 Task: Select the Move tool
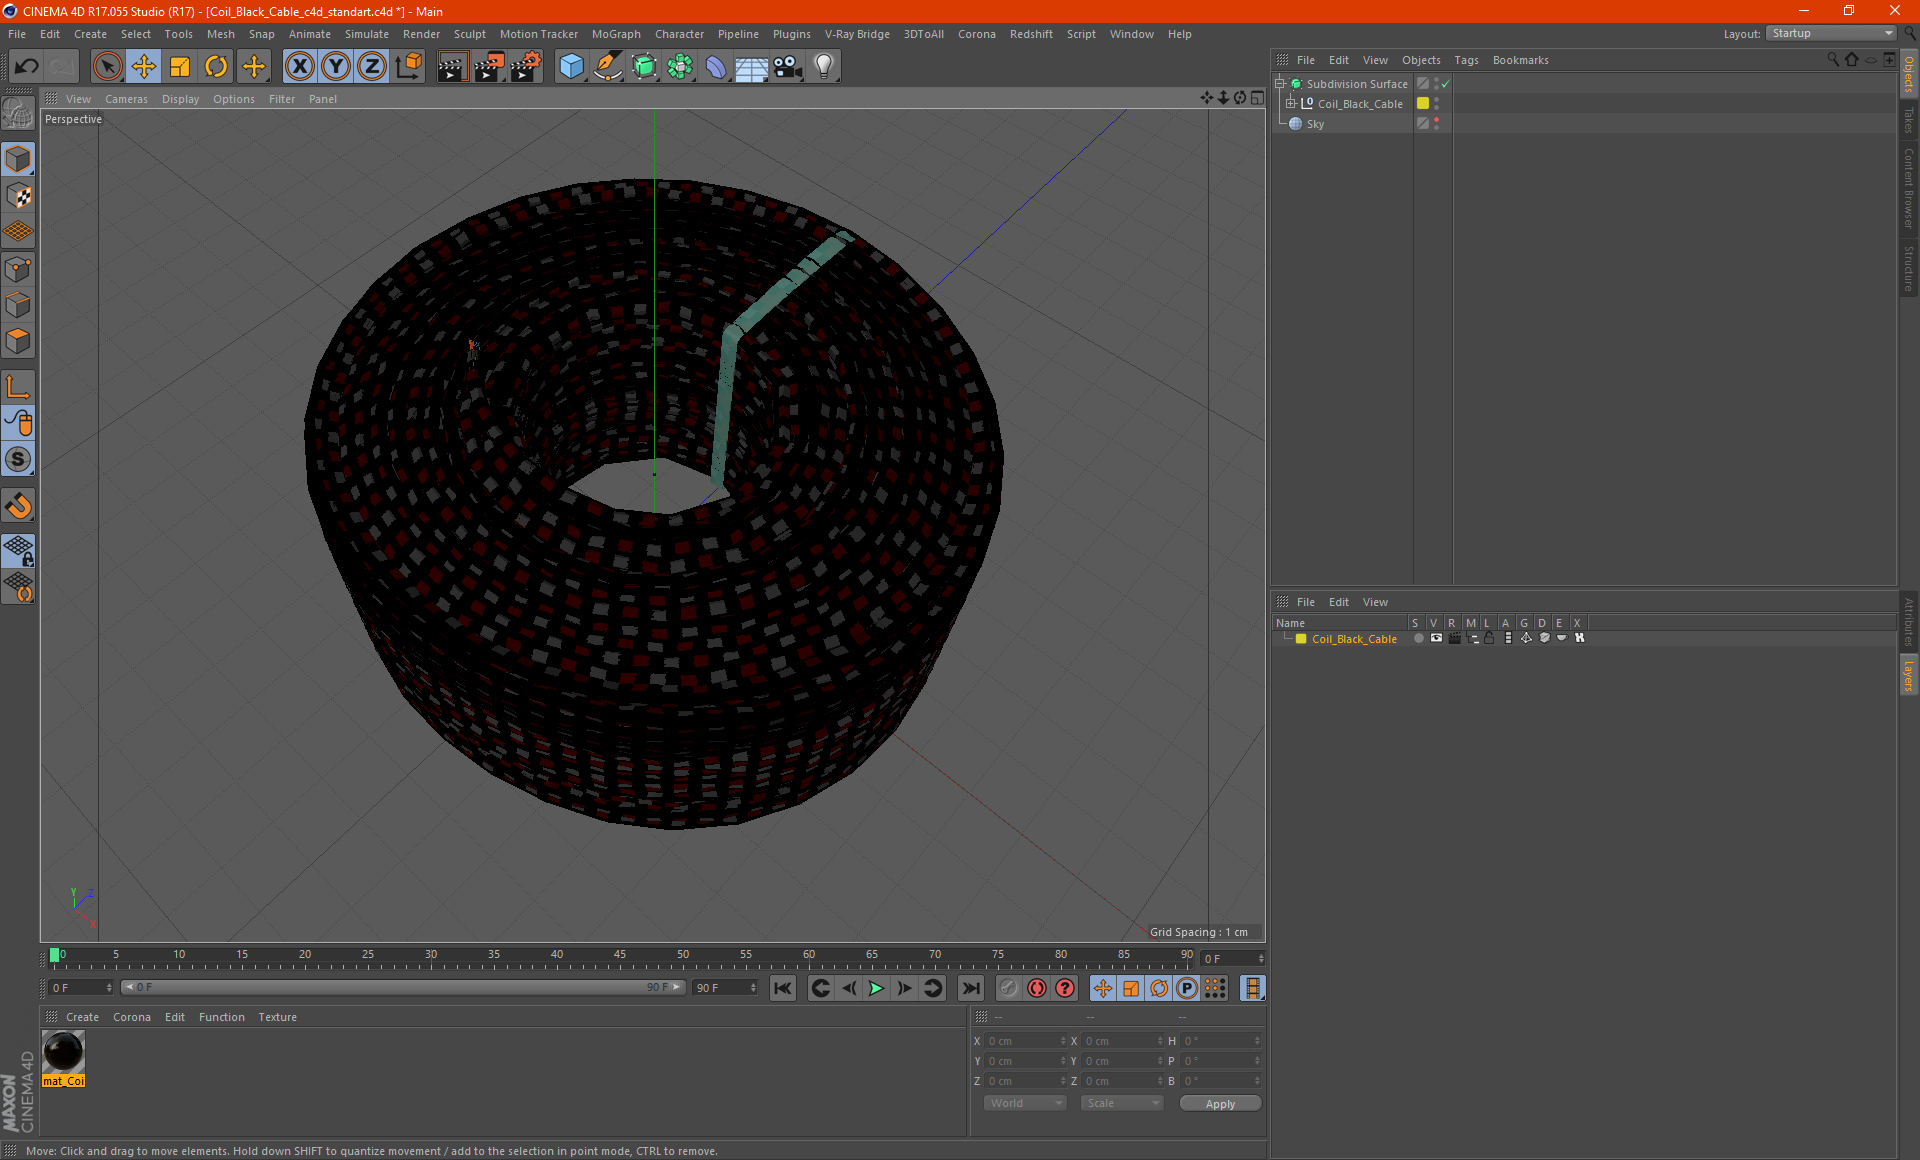point(144,67)
